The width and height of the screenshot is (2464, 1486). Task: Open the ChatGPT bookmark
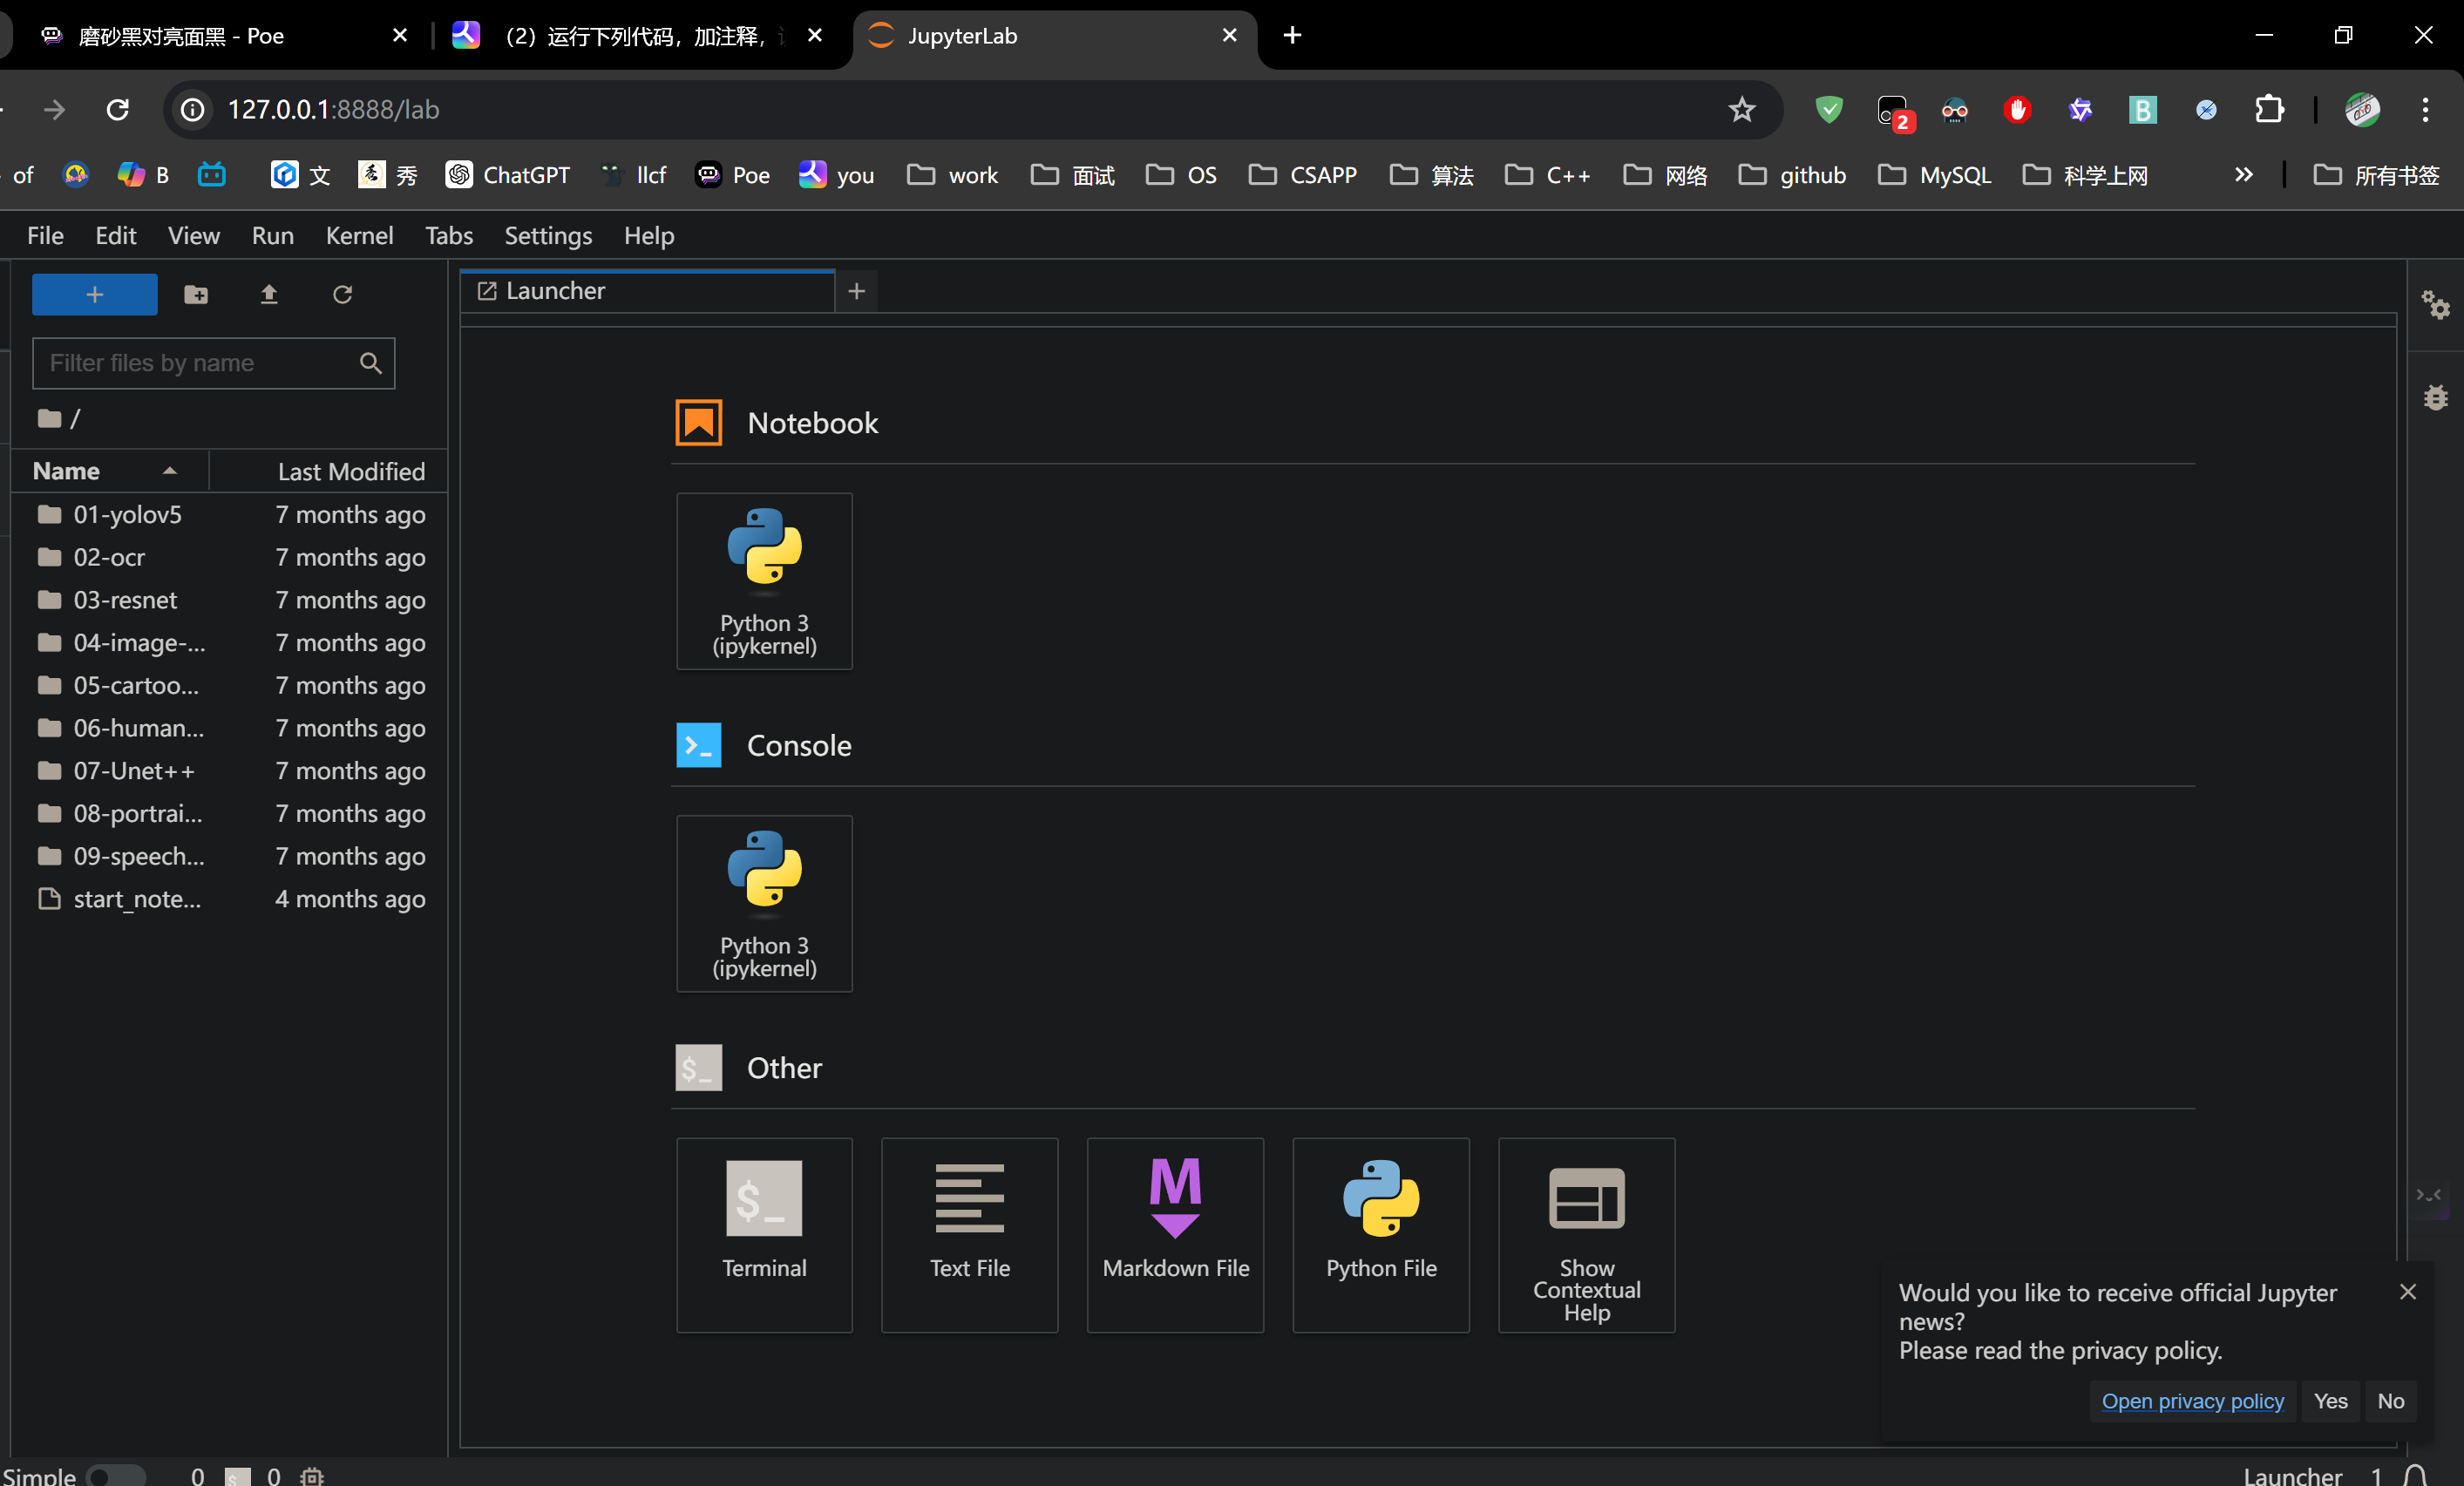[508, 175]
